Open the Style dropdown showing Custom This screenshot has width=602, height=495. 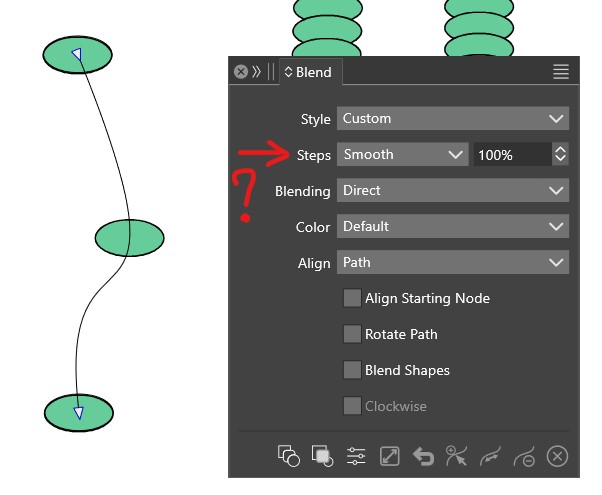tap(453, 118)
